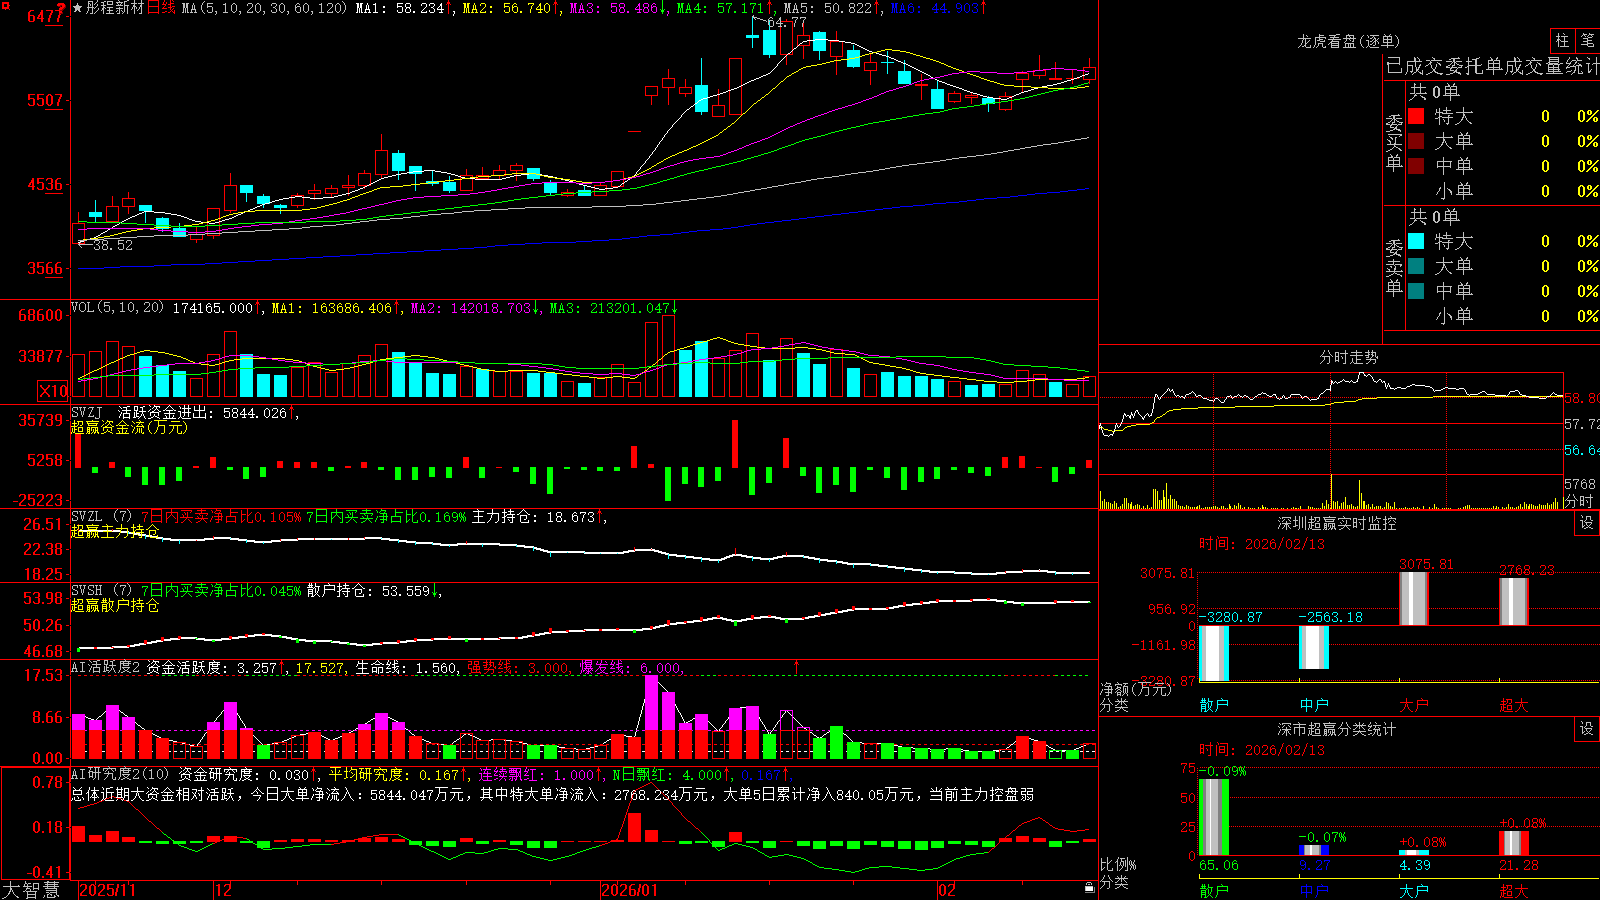1600x900 pixels.
Task: Click the 强势线: 3.000 label
Action: tap(519, 667)
